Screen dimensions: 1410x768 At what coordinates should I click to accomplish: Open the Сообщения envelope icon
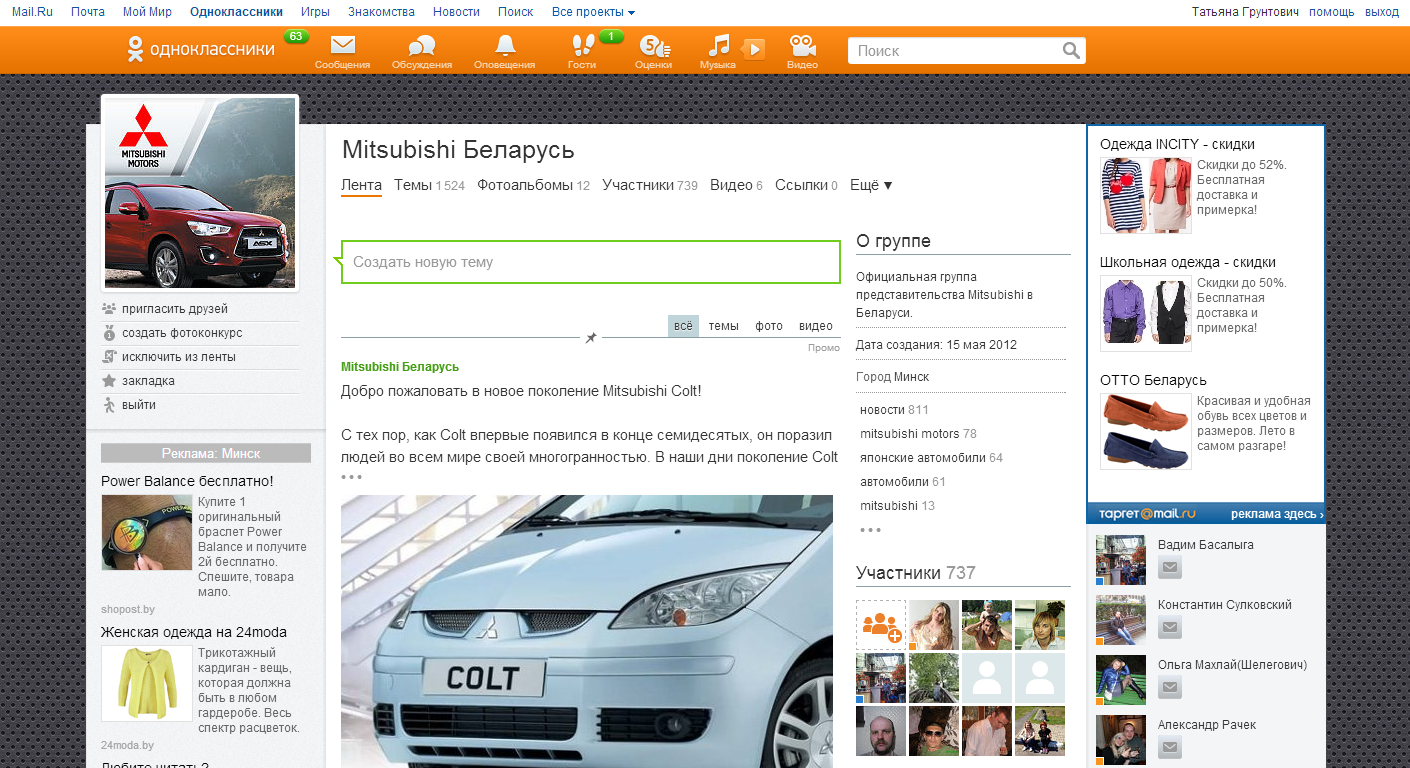point(343,45)
